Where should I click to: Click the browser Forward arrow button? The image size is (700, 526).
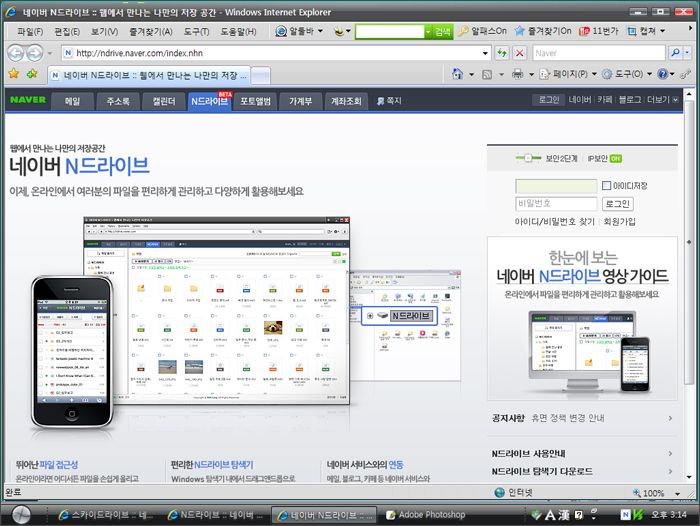(x=35, y=54)
